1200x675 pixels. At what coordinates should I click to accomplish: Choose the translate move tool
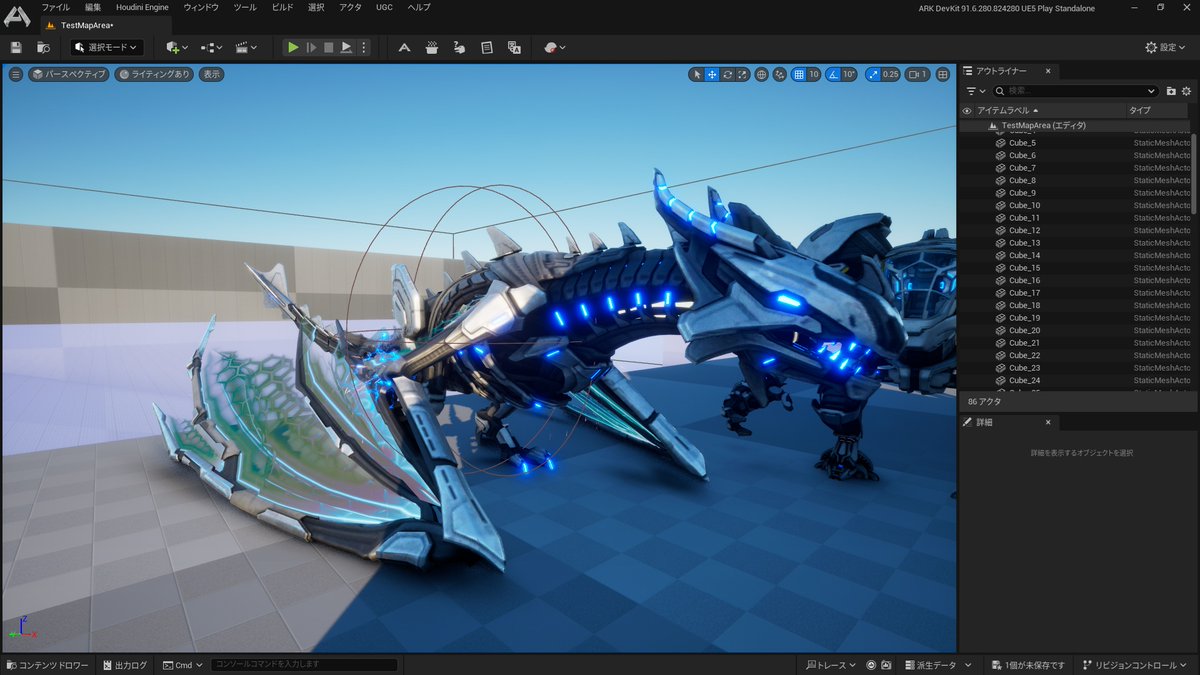coord(712,74)
